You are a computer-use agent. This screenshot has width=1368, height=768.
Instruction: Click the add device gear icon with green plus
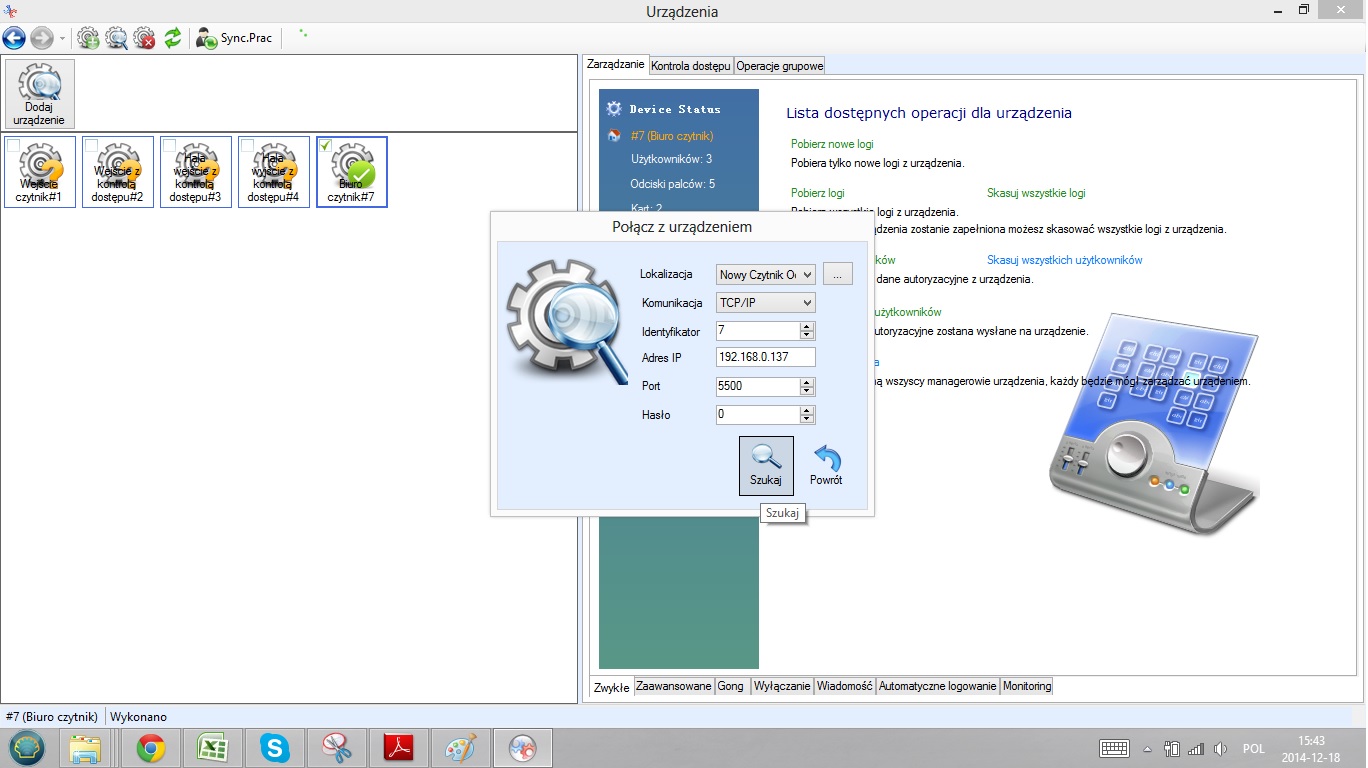pos(88,39)
